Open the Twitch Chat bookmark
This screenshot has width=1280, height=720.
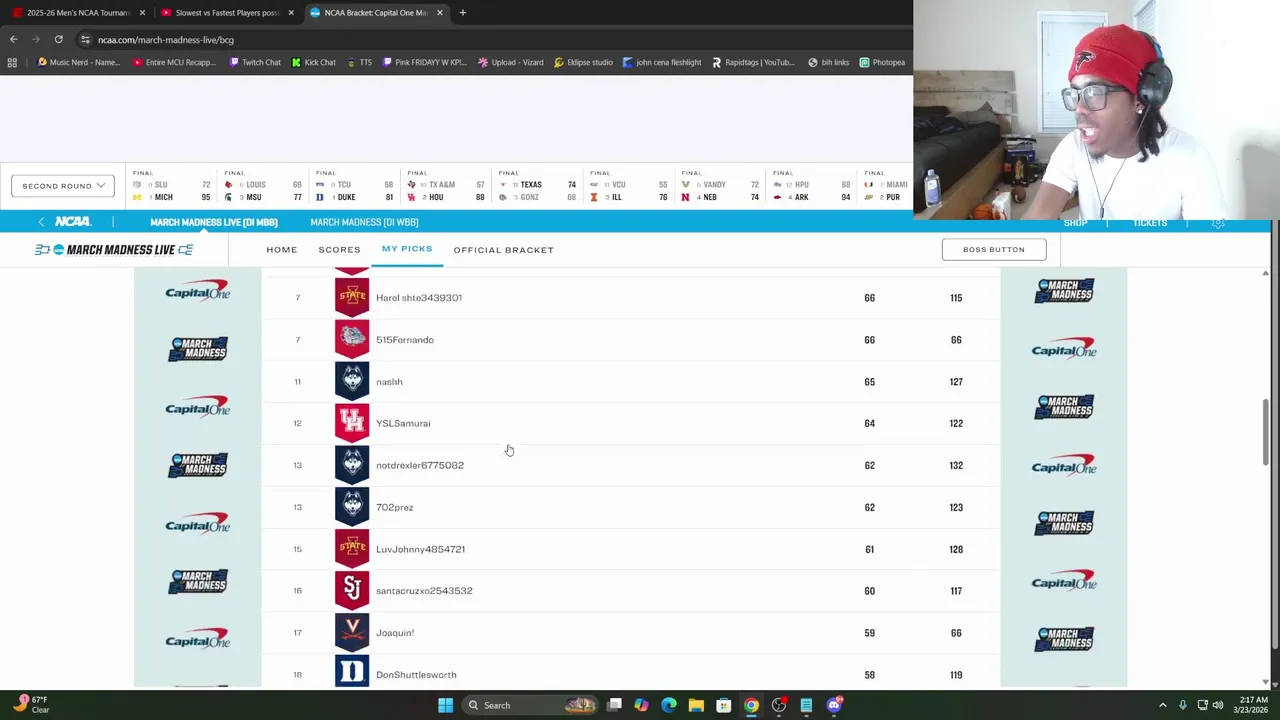pyautogui.click(x=255, y=62)
